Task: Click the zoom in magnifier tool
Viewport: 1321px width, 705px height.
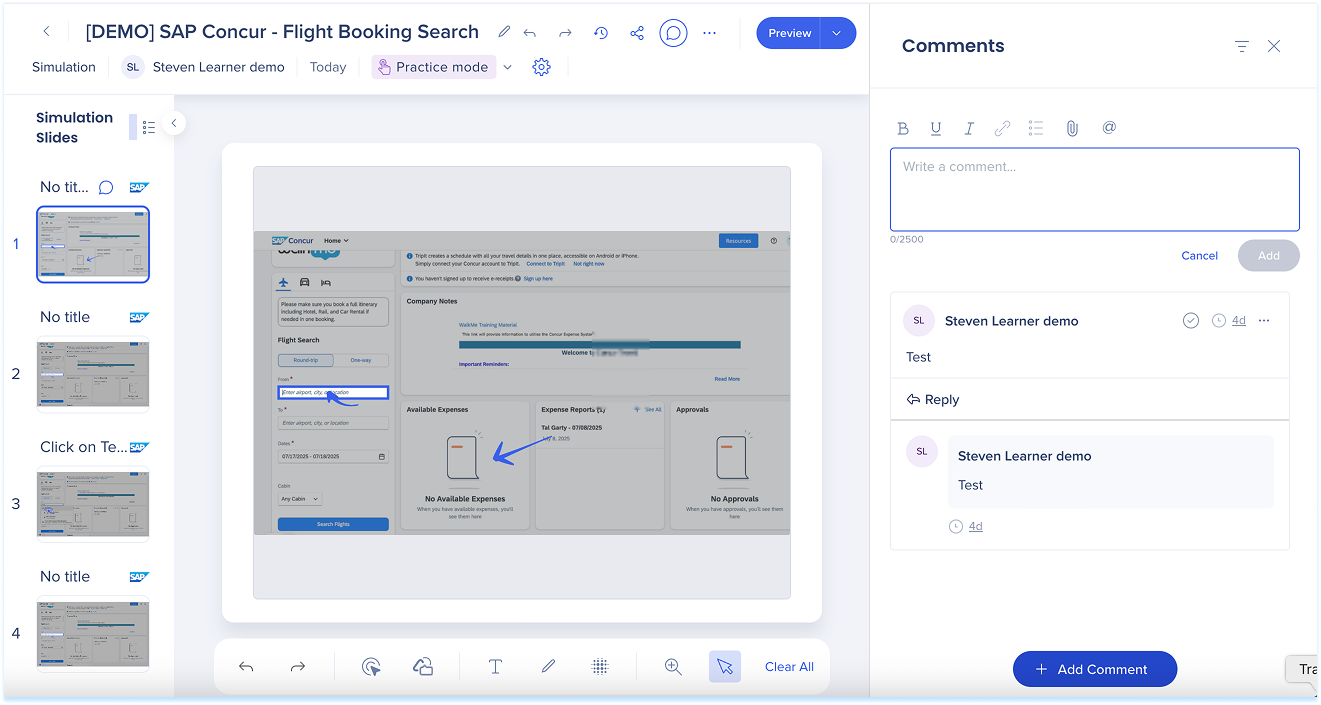Action: (673, 667)
